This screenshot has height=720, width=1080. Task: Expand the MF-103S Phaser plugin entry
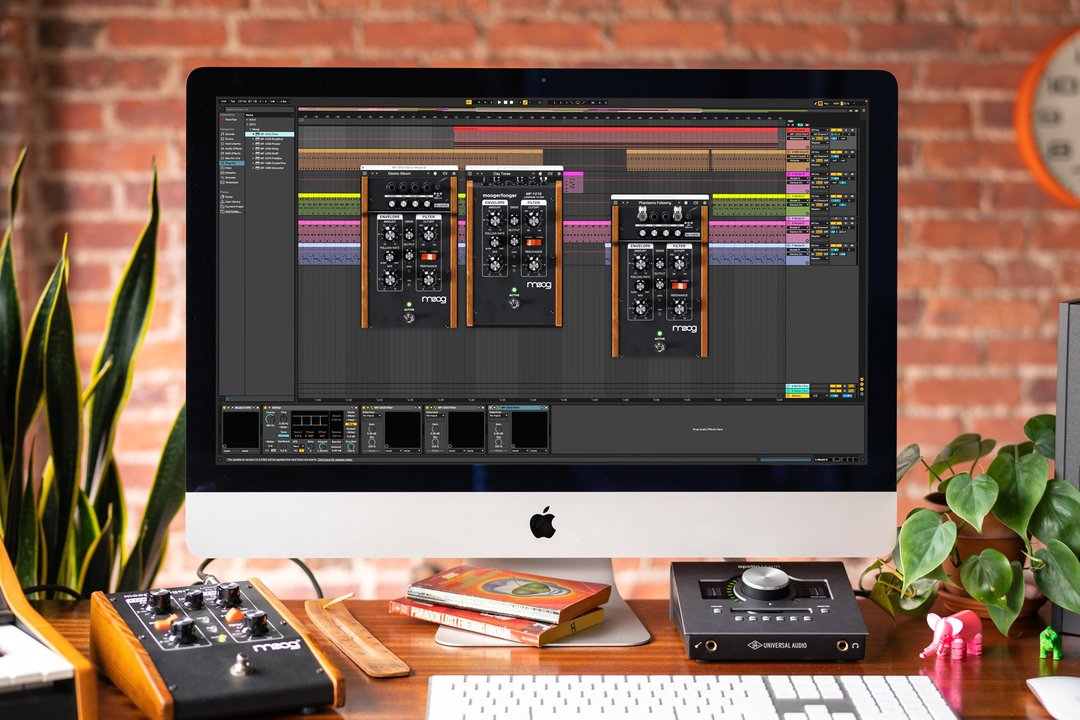click(x=253, y=143)
